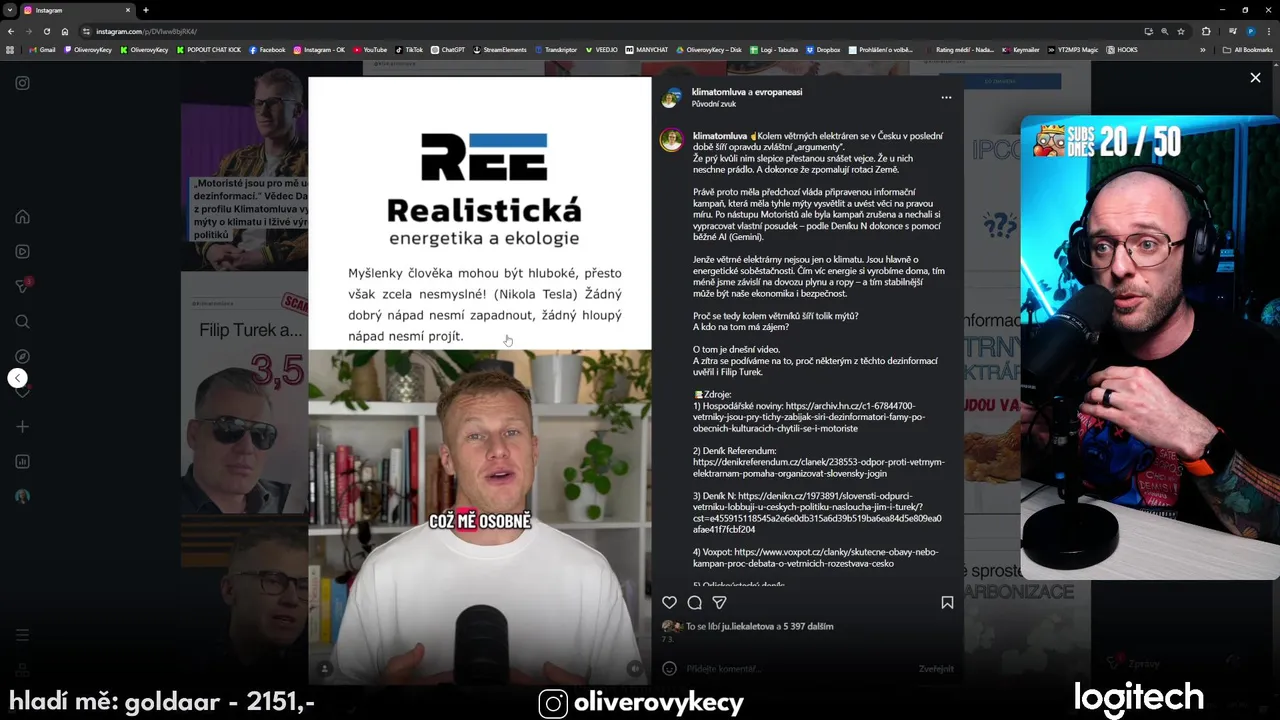This screenshot has height=720, width=1280.
Task: Bookmark page with star icon
Action: pyautogui.click(x=1181, y=31)
